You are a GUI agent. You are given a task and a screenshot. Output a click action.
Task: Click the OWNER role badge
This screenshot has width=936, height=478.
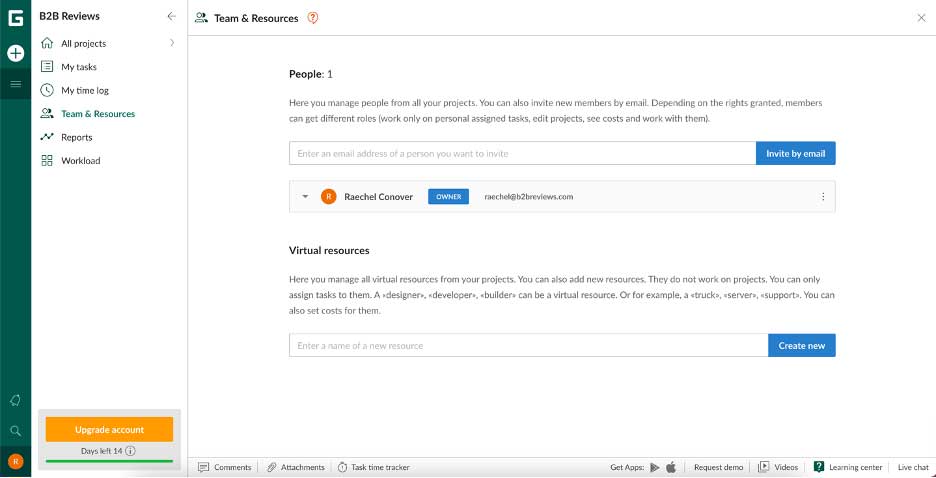point(448,196)
